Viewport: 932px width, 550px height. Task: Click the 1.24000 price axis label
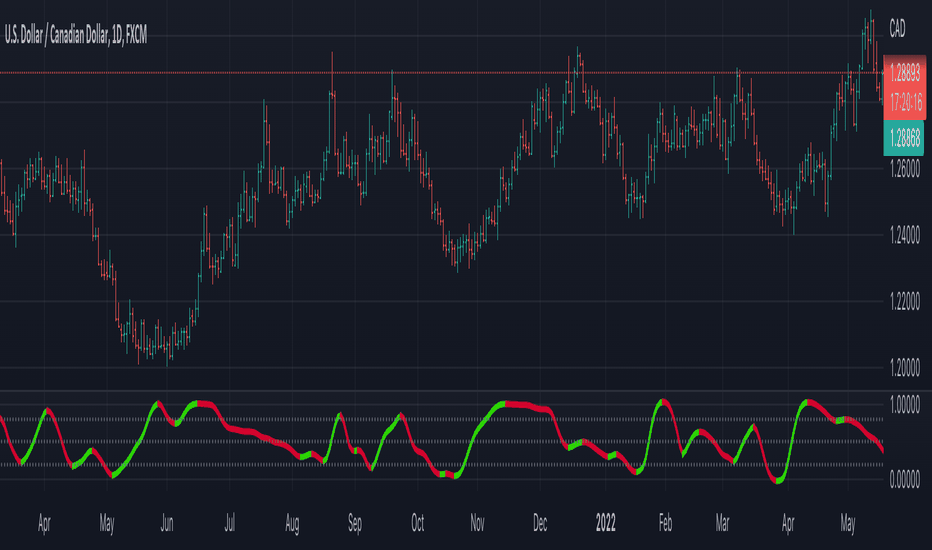pyautogui.click(x=905, y=235)
